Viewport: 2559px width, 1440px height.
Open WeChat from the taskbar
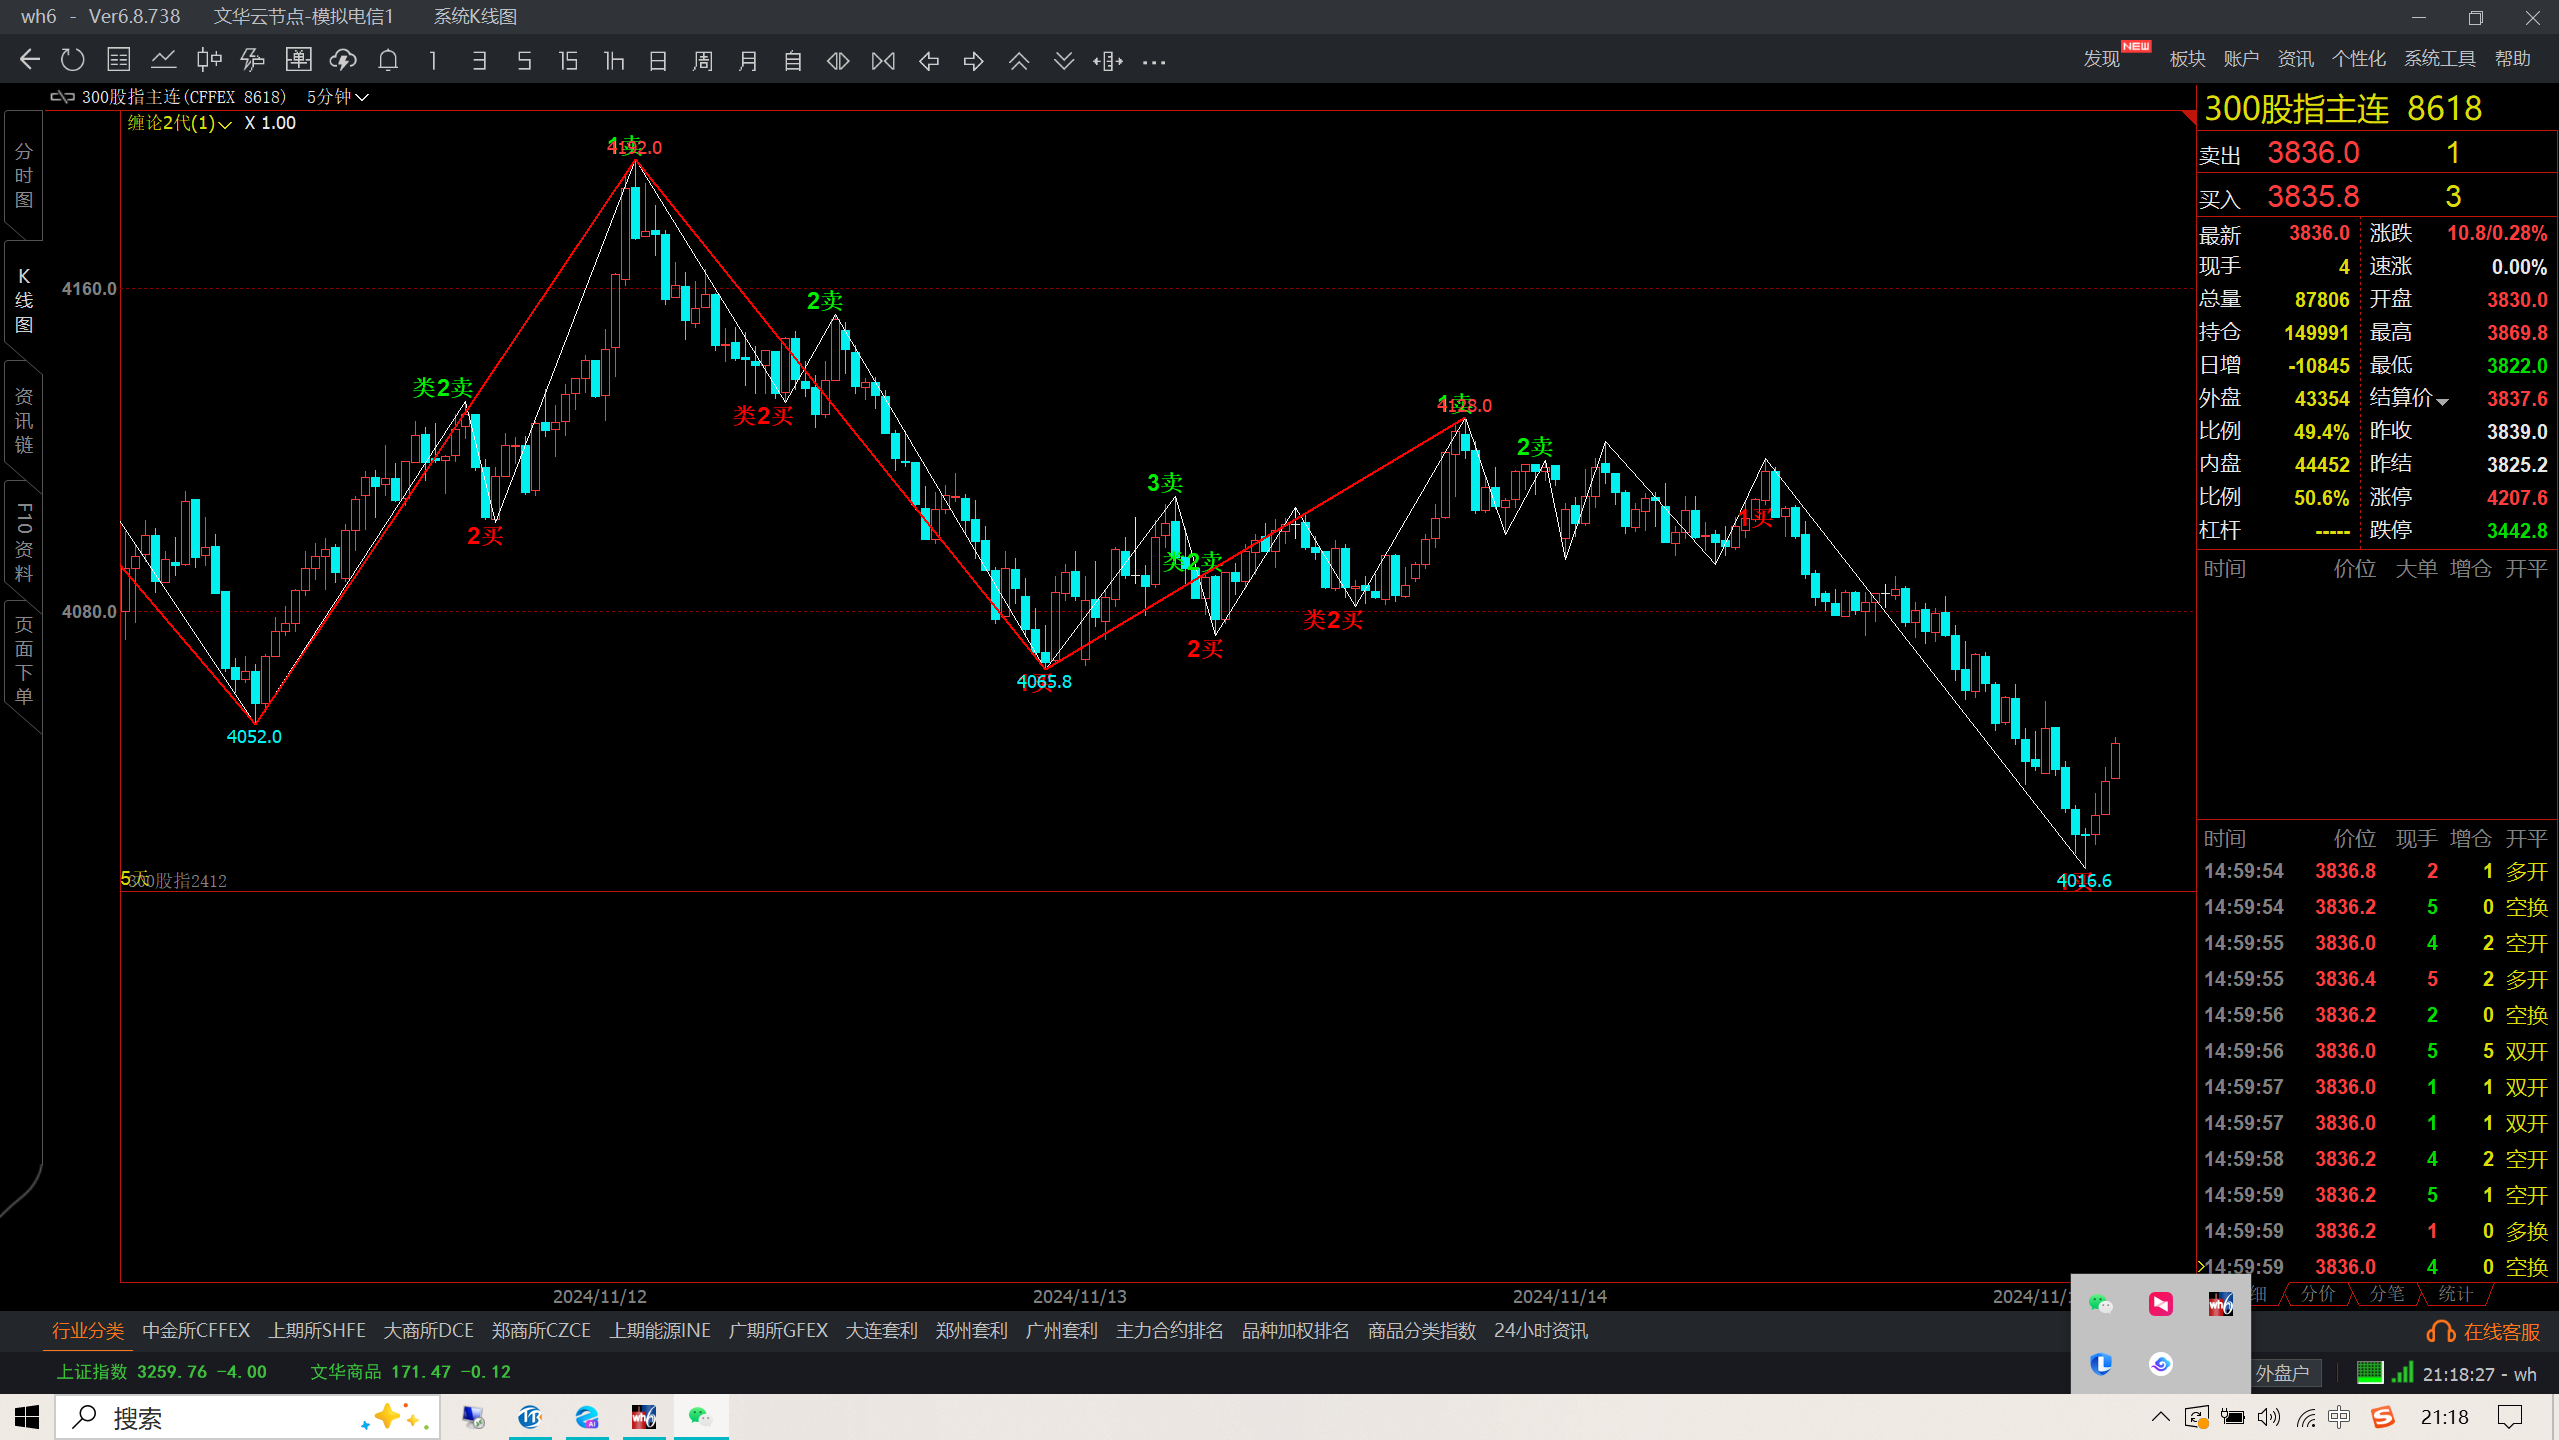point(700,1417)
